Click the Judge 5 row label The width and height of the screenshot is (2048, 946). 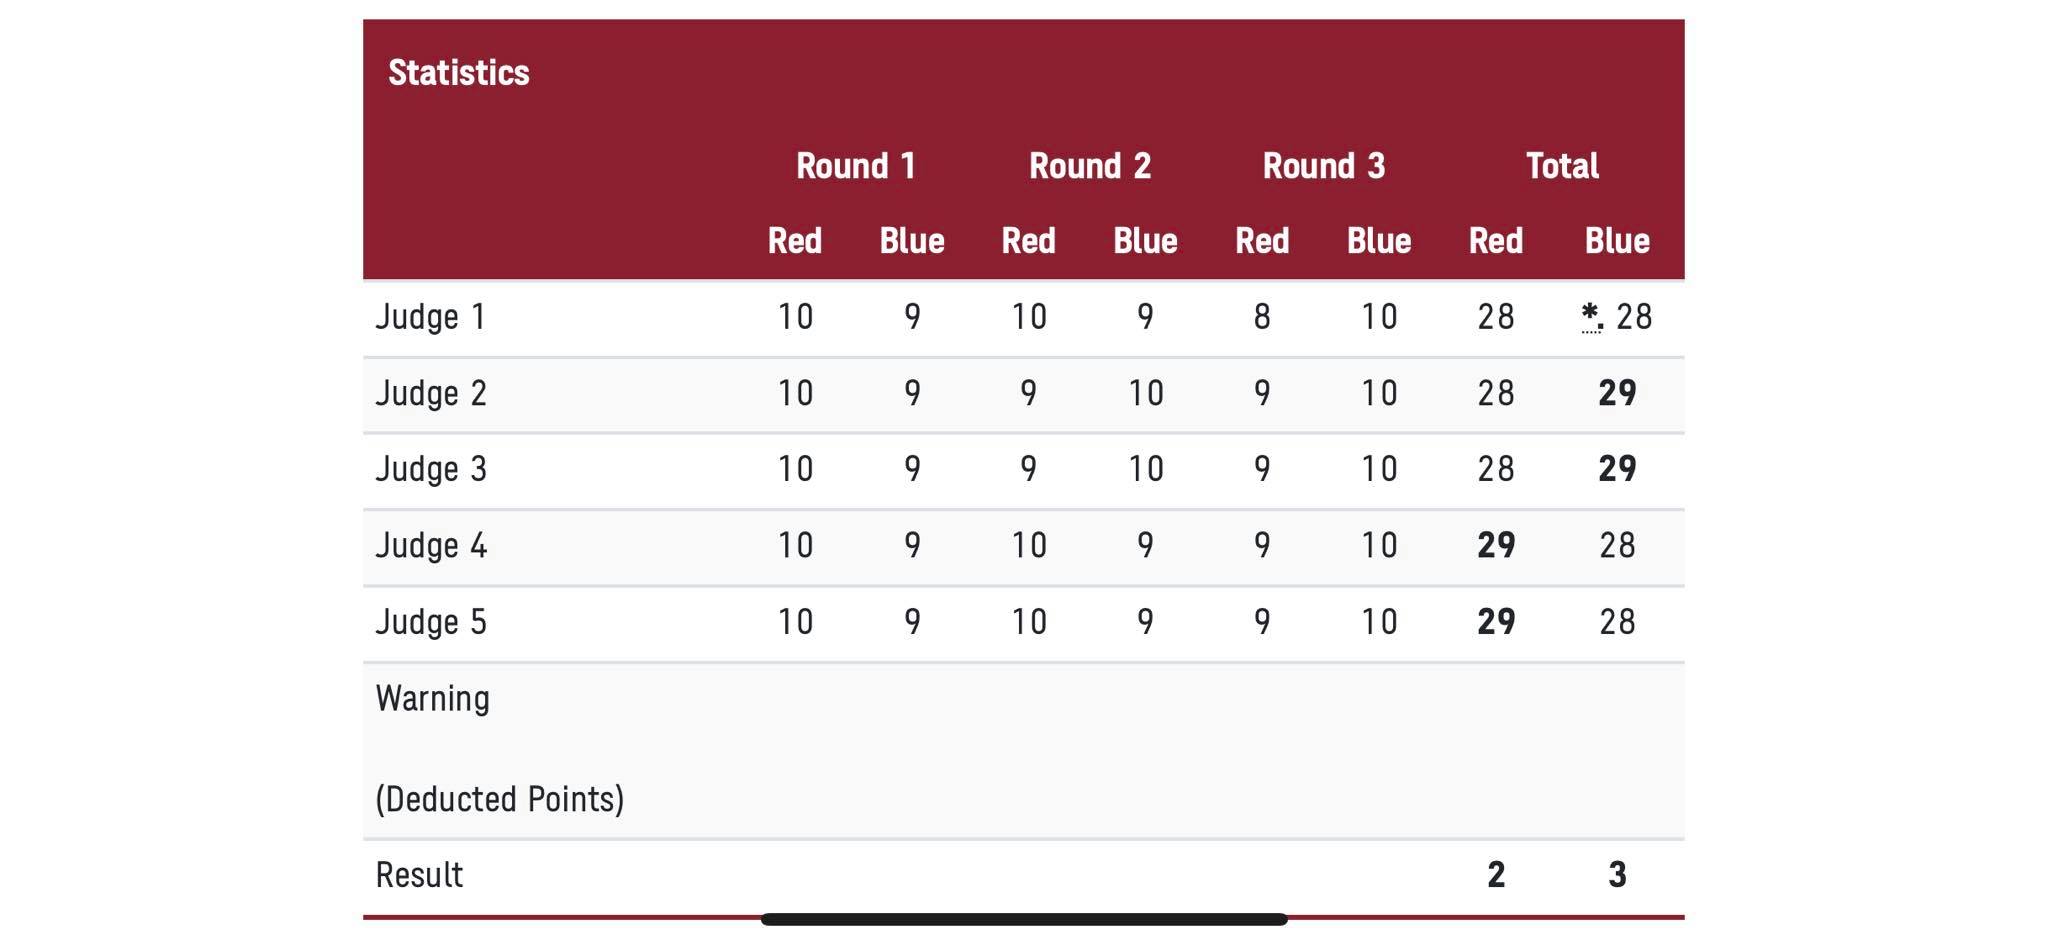pos(430,622)
